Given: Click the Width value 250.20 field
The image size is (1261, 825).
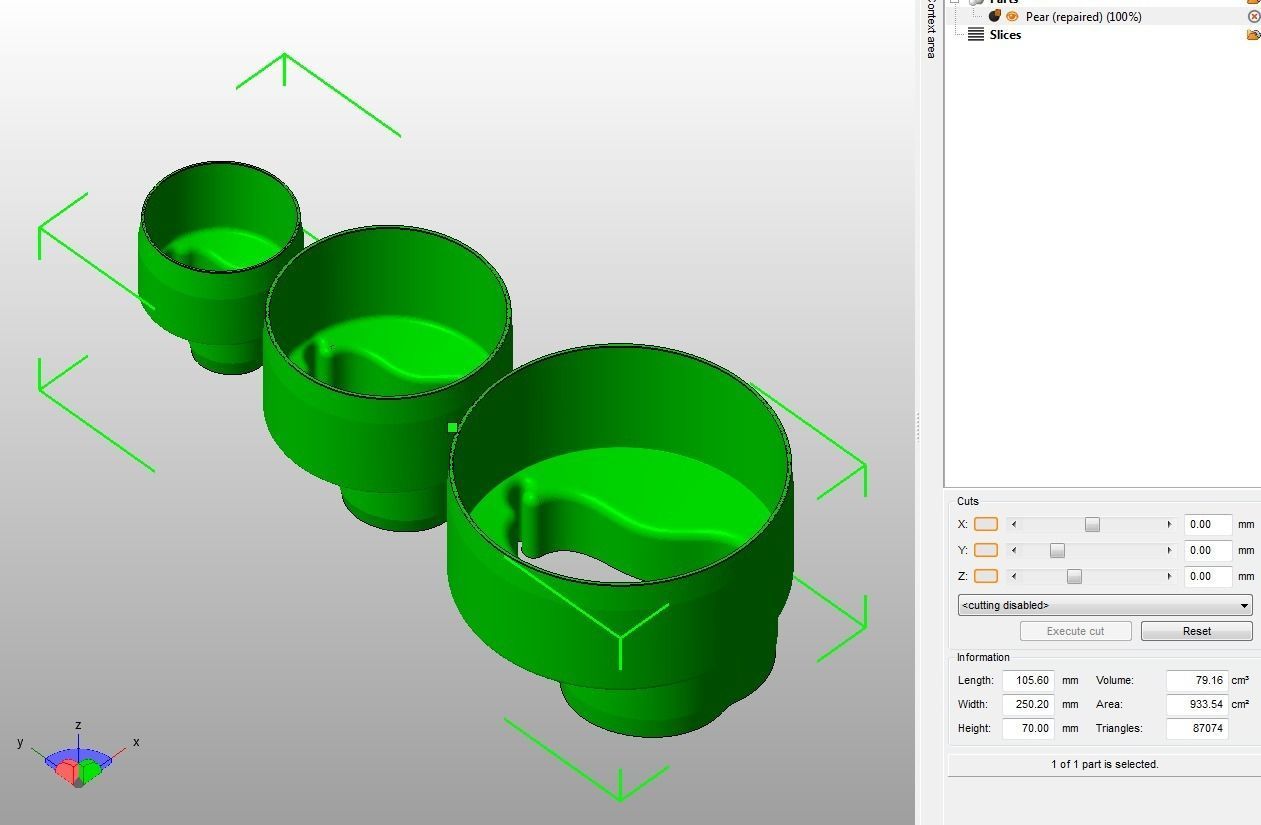Looking at the screenshot, I should (1028, 704).
